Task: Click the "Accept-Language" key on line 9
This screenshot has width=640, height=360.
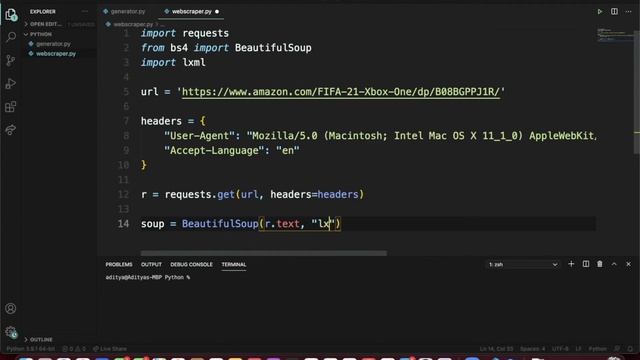Action: point(214,151)
